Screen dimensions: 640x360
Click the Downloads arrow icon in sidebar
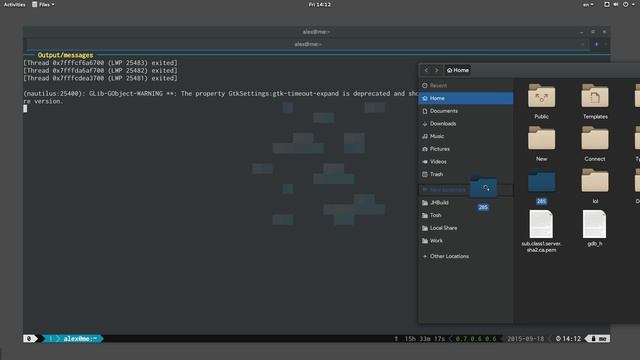coord(425,123)
